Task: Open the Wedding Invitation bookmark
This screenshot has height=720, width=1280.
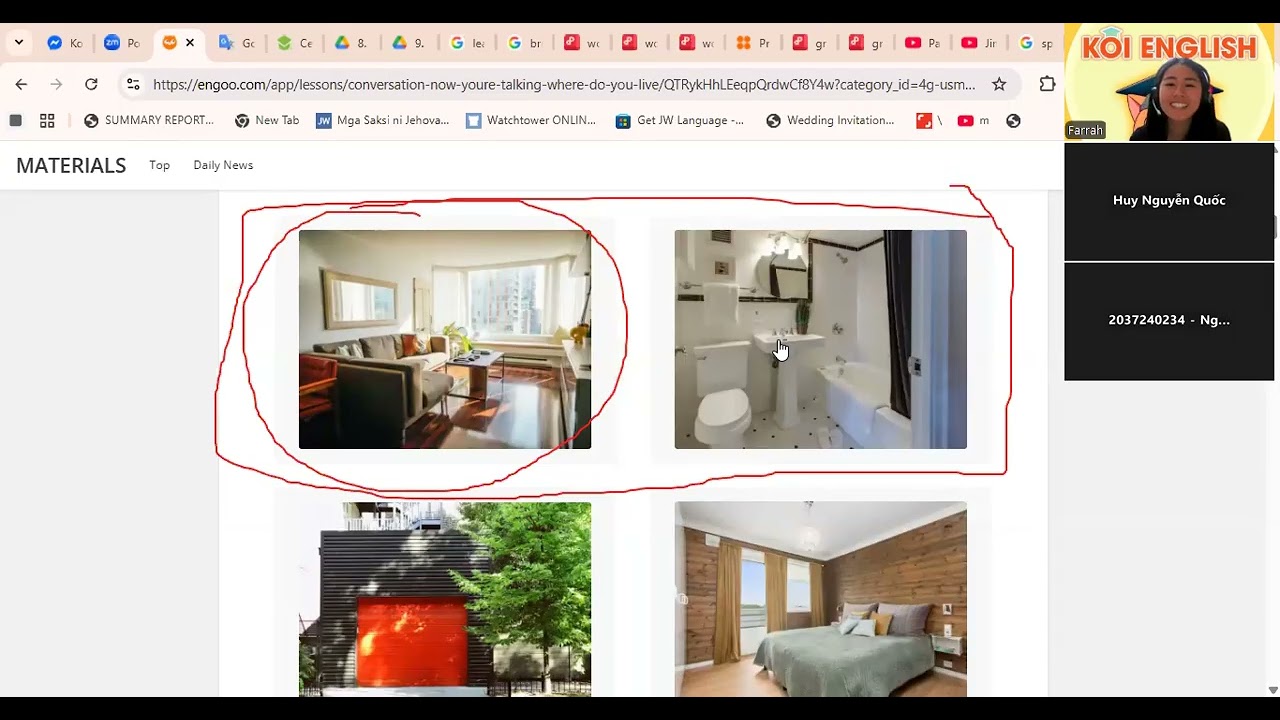Action: 830,121
